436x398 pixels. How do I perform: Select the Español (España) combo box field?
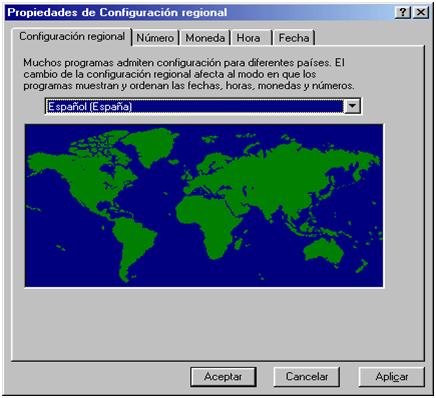click(203, 106)
